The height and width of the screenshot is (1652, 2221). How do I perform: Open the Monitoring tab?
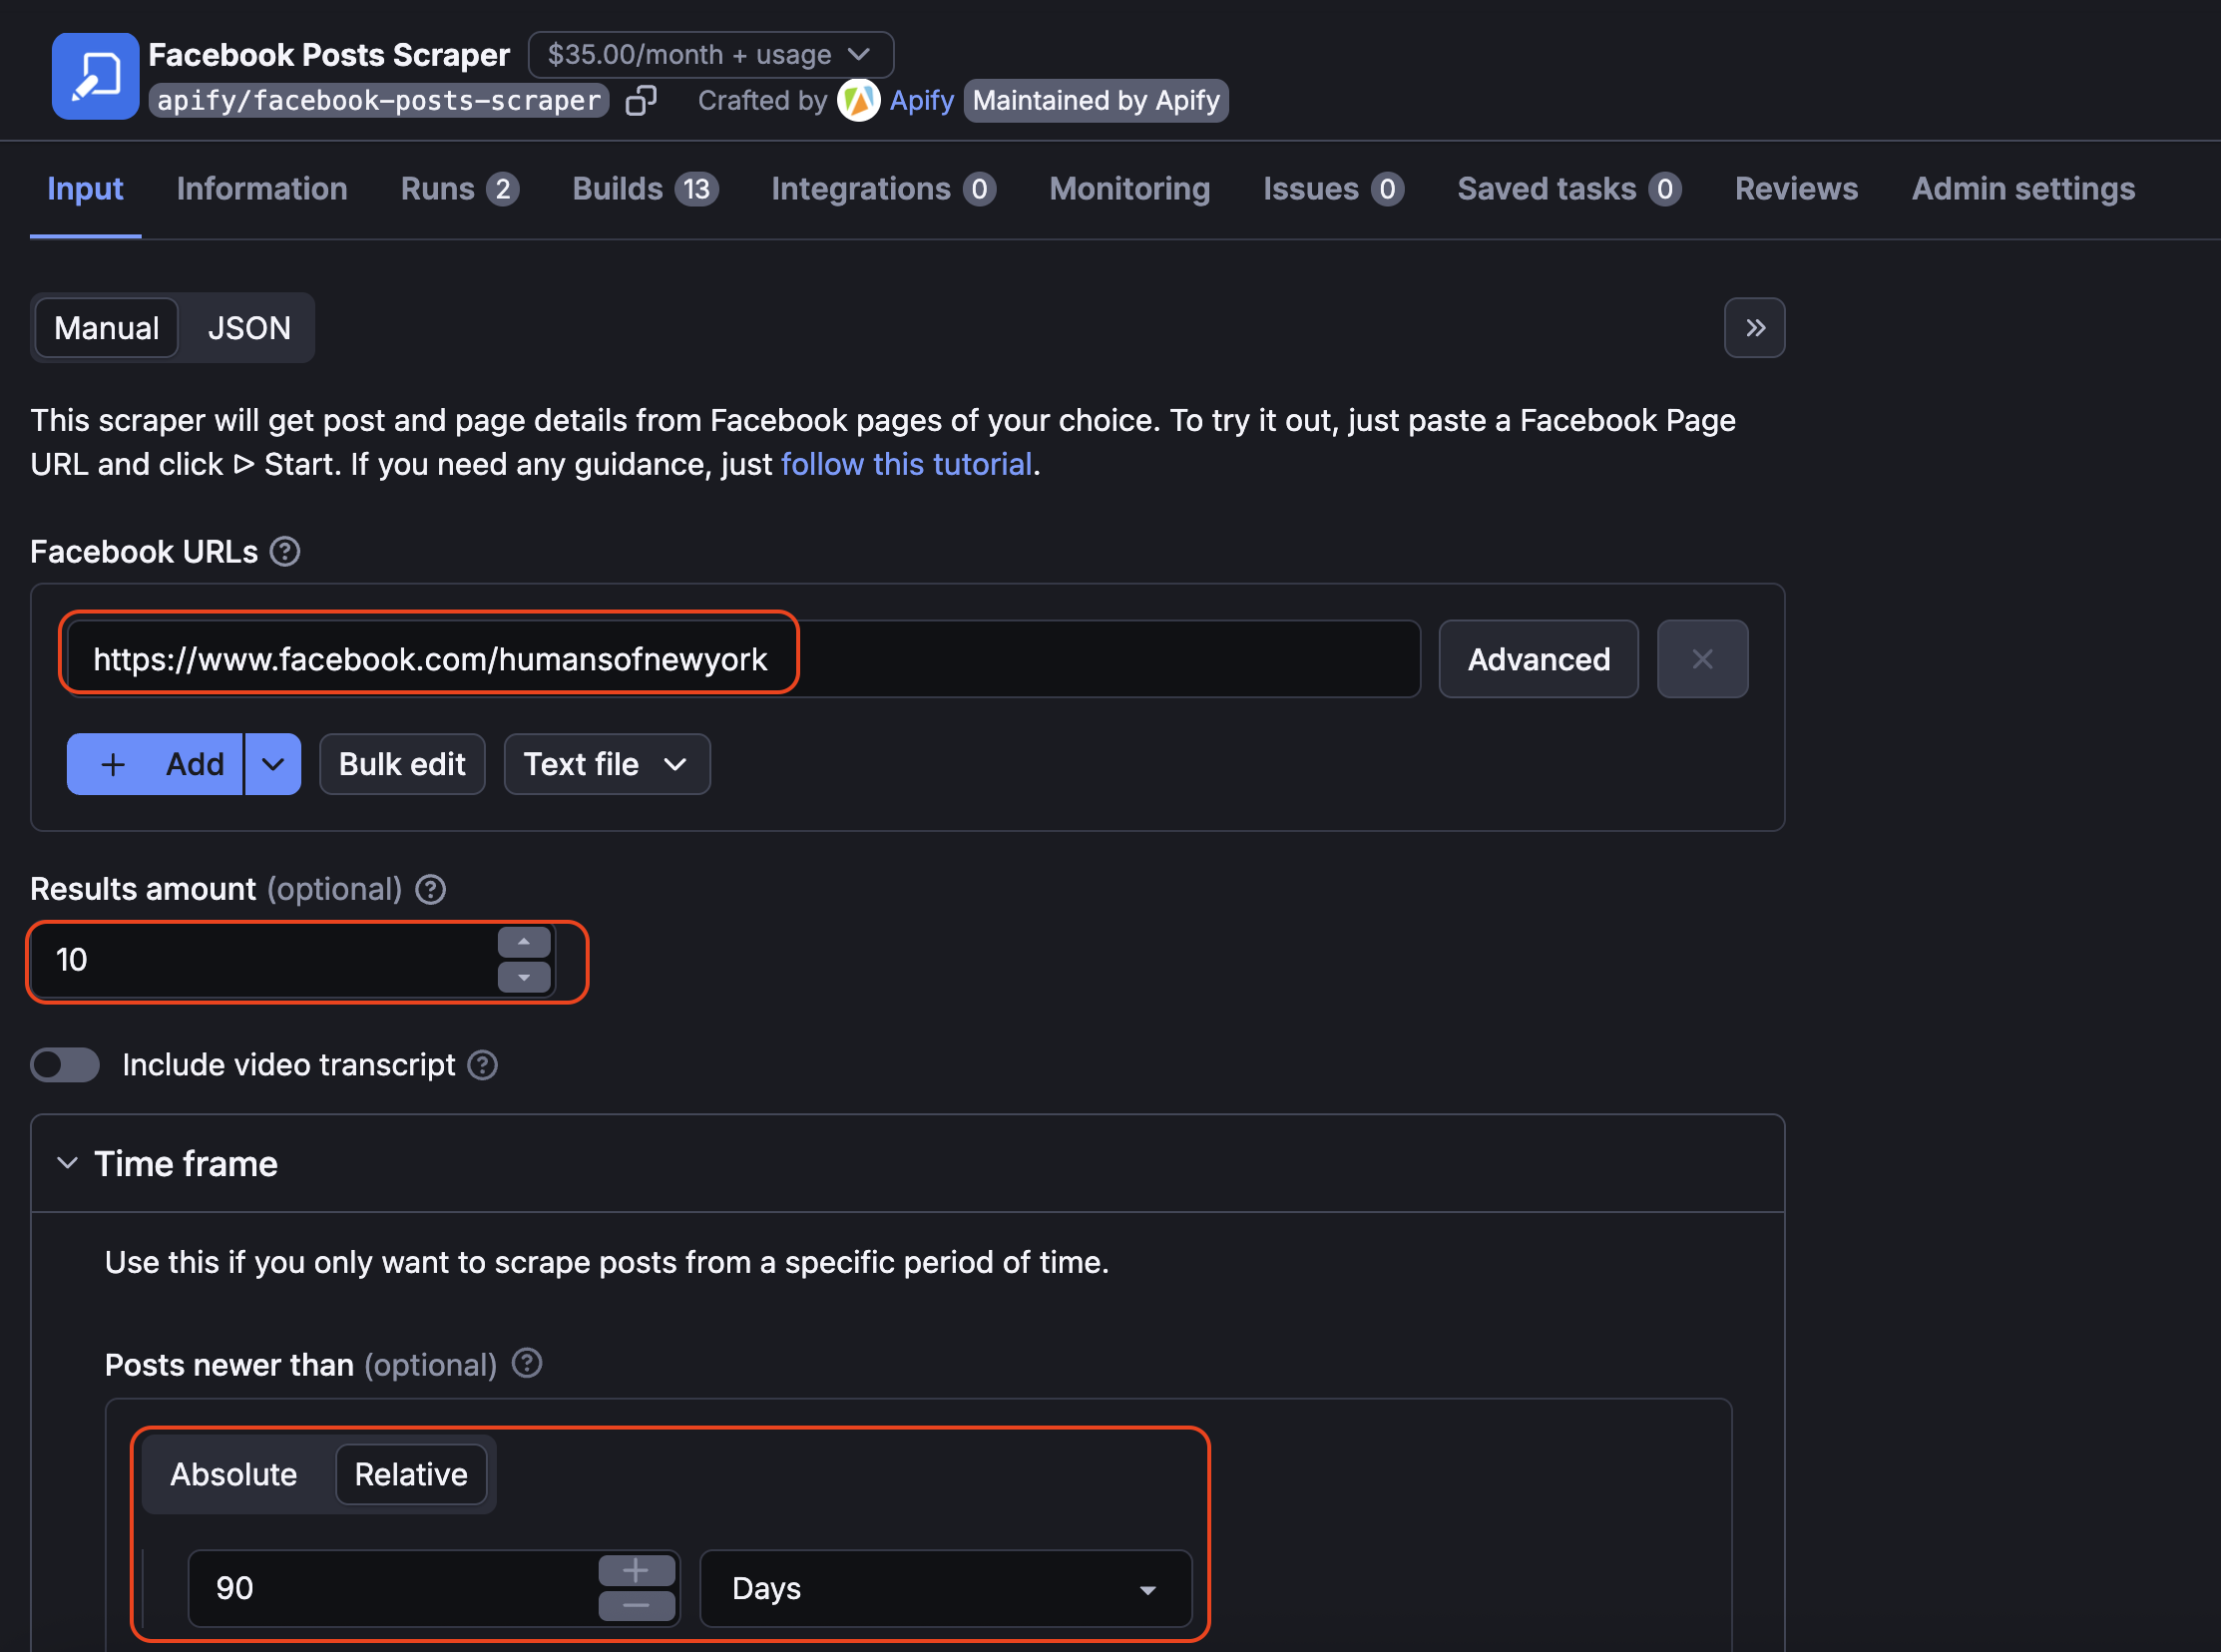click(x=1129, y=189)
